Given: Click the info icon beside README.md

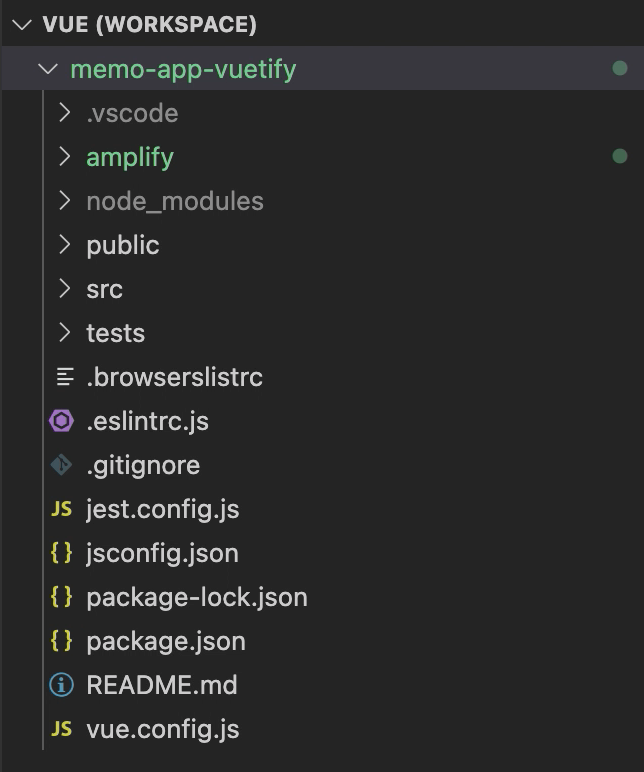Looking at the screenshot, I should click(x=62, y=685).
